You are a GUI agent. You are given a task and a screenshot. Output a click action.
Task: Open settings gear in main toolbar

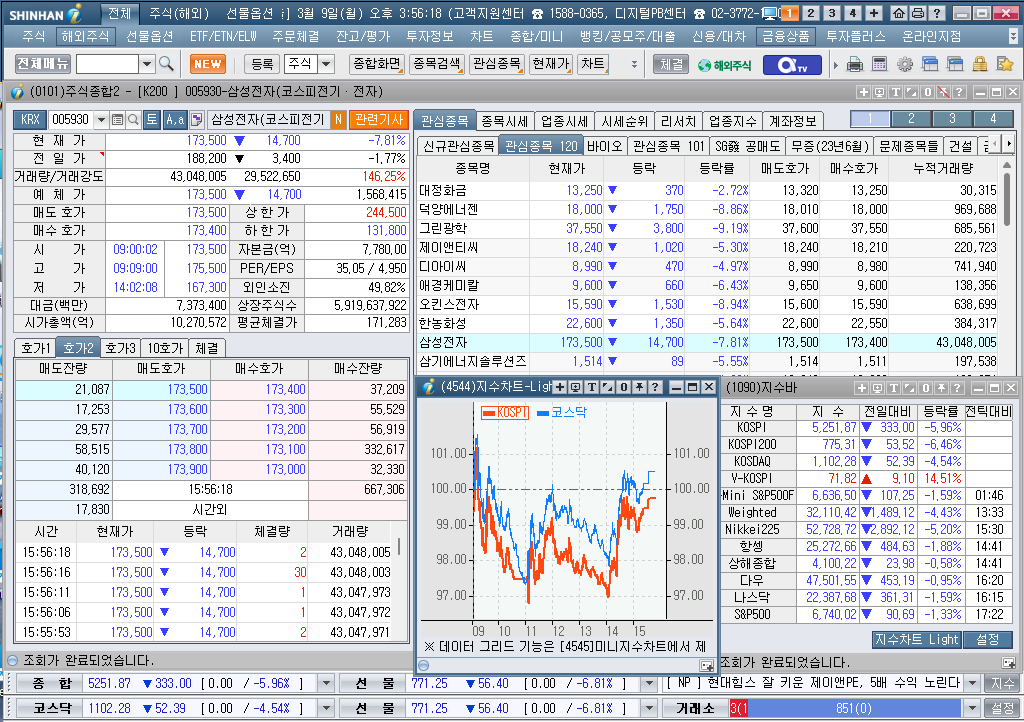coord(904,64)
